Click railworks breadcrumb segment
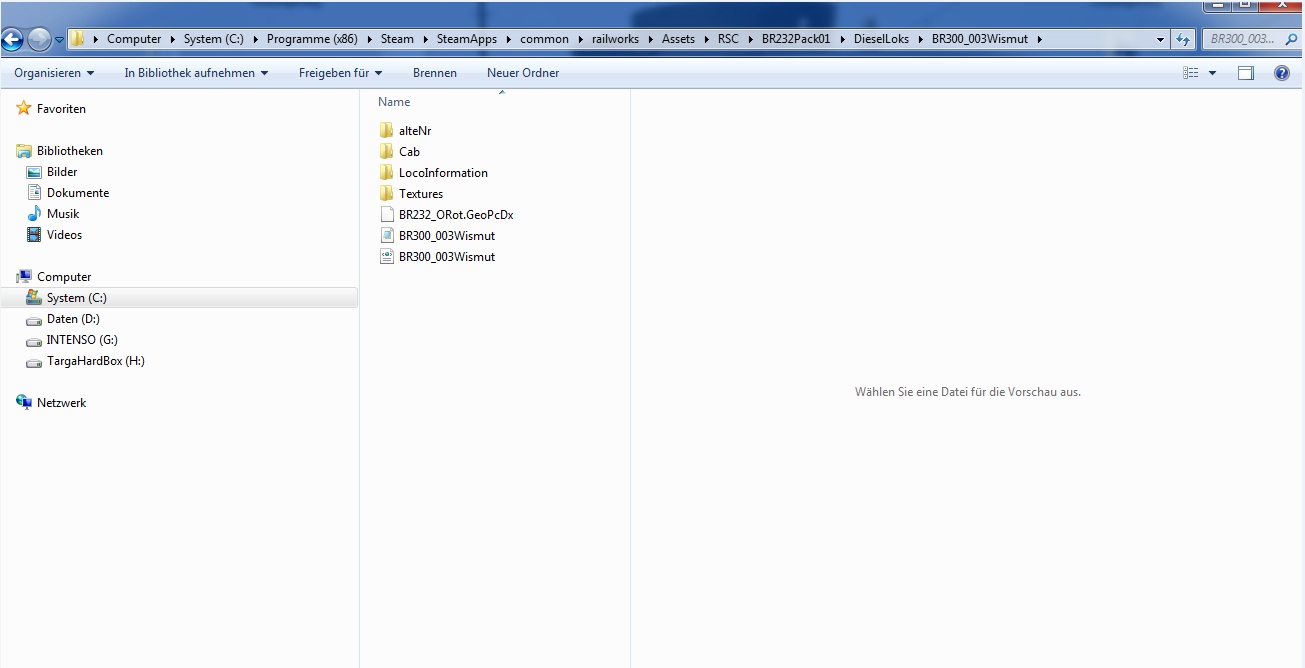Image resolution: width=1305 pixels, height=668 pixels. (616, 39)
